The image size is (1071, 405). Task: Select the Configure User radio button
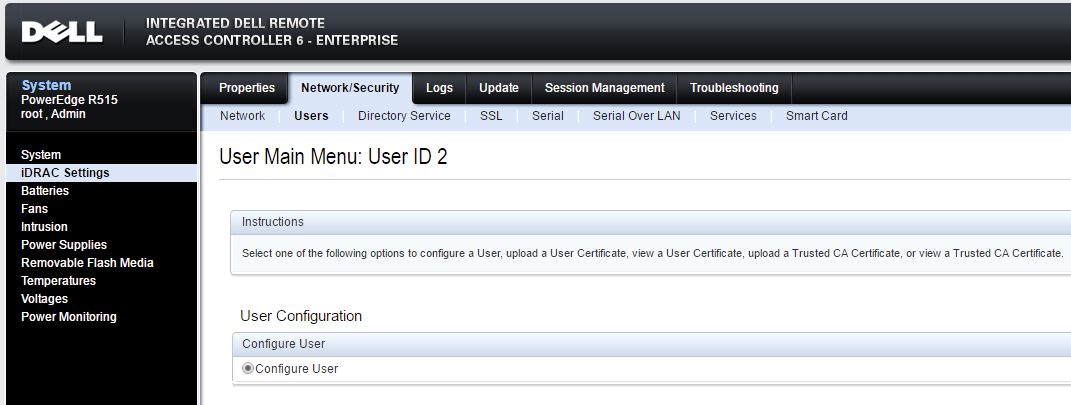pyautogui.click(x=248, y=368)
